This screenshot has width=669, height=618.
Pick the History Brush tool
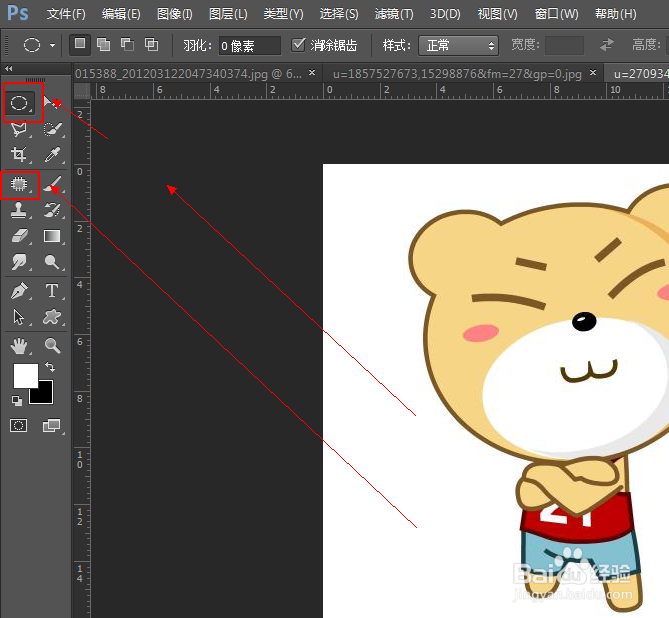tap(52, 210)
